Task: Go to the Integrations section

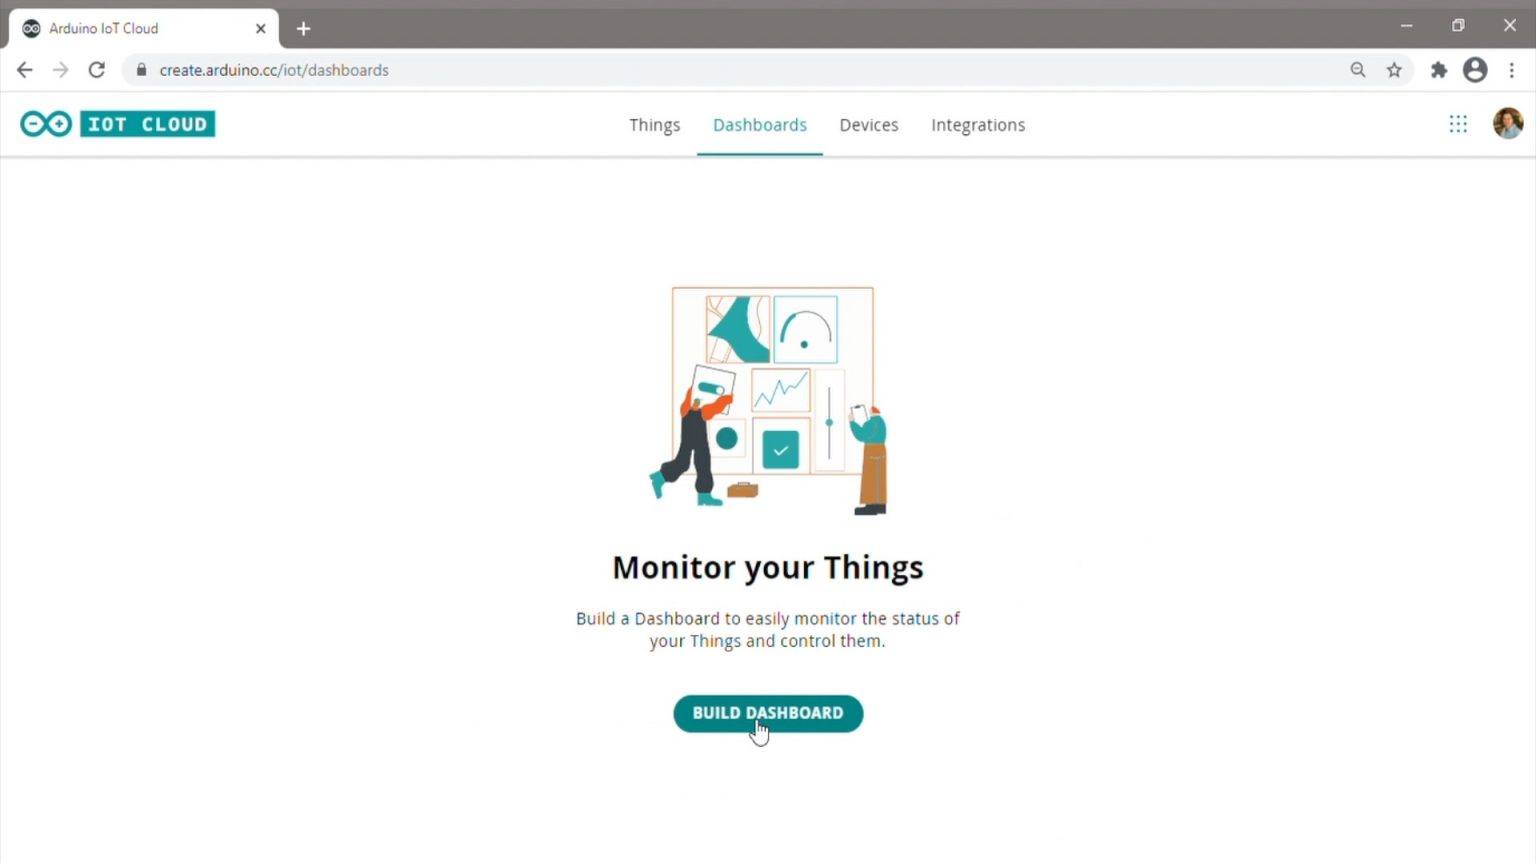Action: (978, 124)
